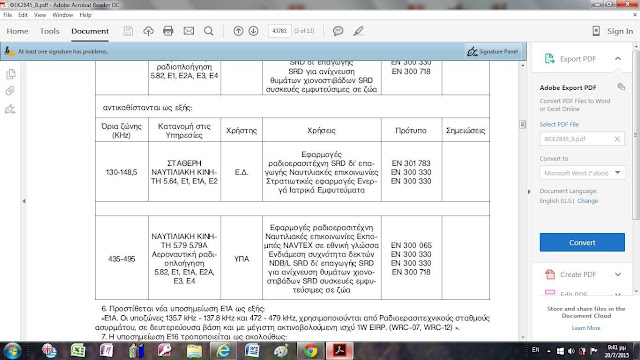This screenshot has height=360, width=640.
Task: Open page thumbnails panel icon
Action: [x=11, y=74]
